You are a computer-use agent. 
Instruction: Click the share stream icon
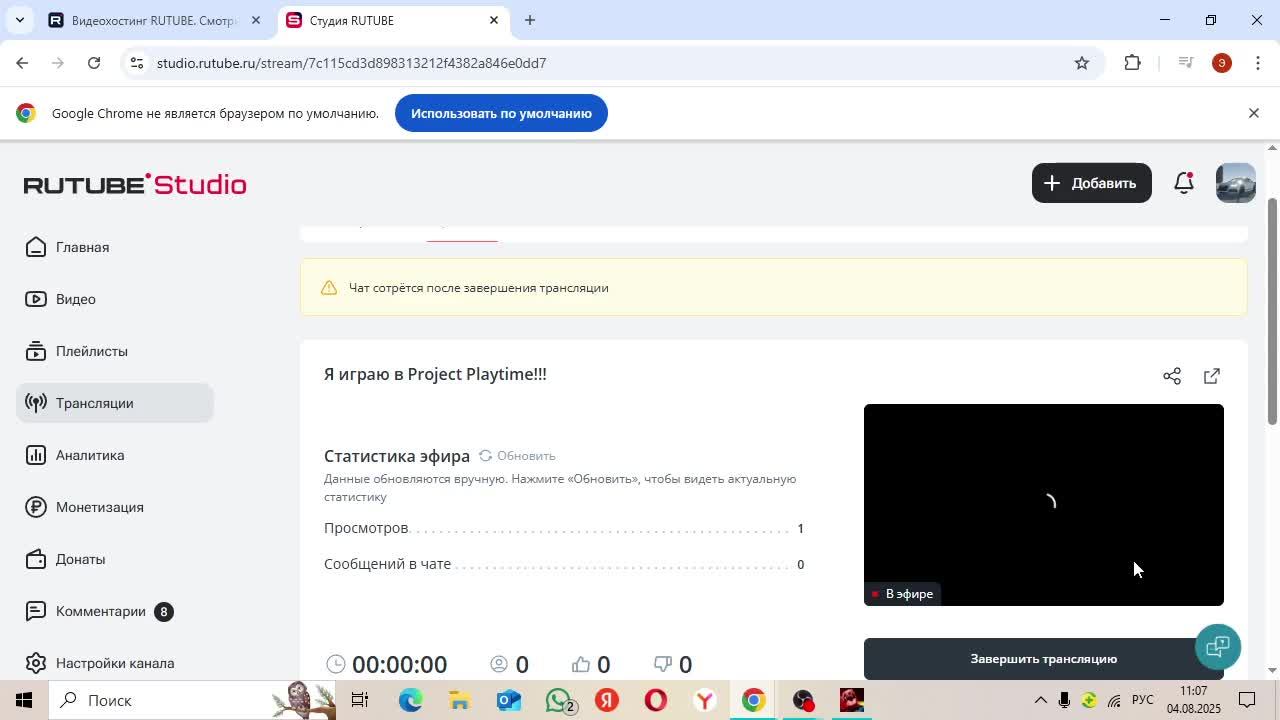pyautogui.click(x=1172, y=376)
